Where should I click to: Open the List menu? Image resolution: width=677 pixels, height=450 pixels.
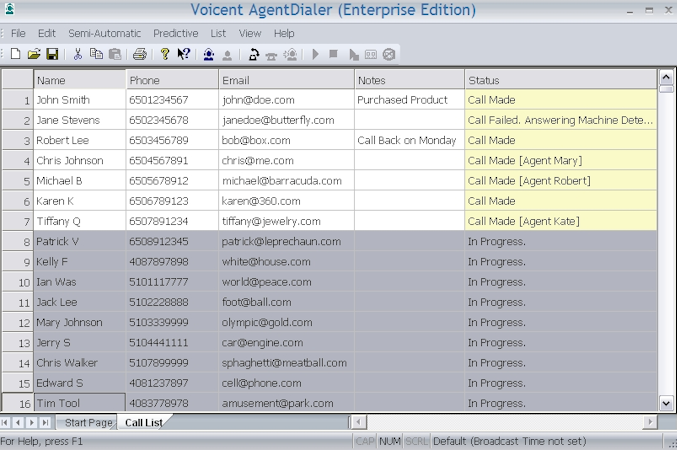tap(218, 33)
